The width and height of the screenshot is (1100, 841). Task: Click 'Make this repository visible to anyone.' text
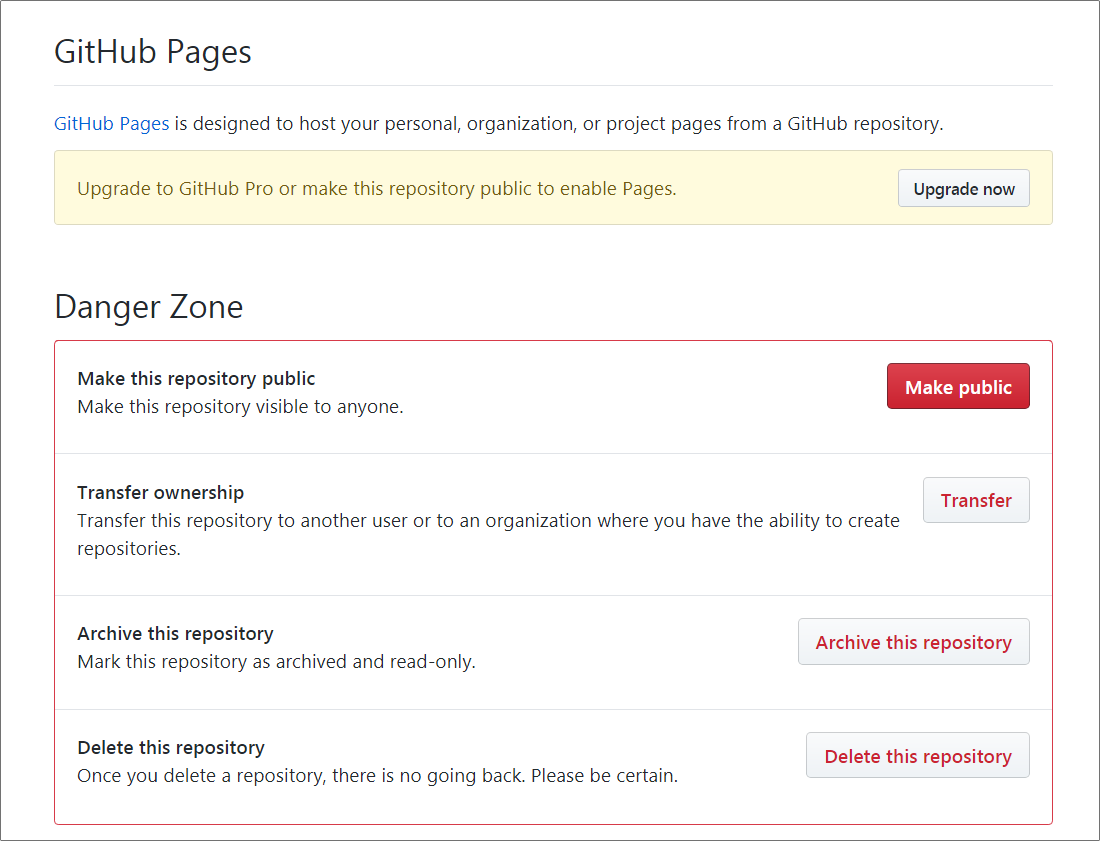click(241, 407)
